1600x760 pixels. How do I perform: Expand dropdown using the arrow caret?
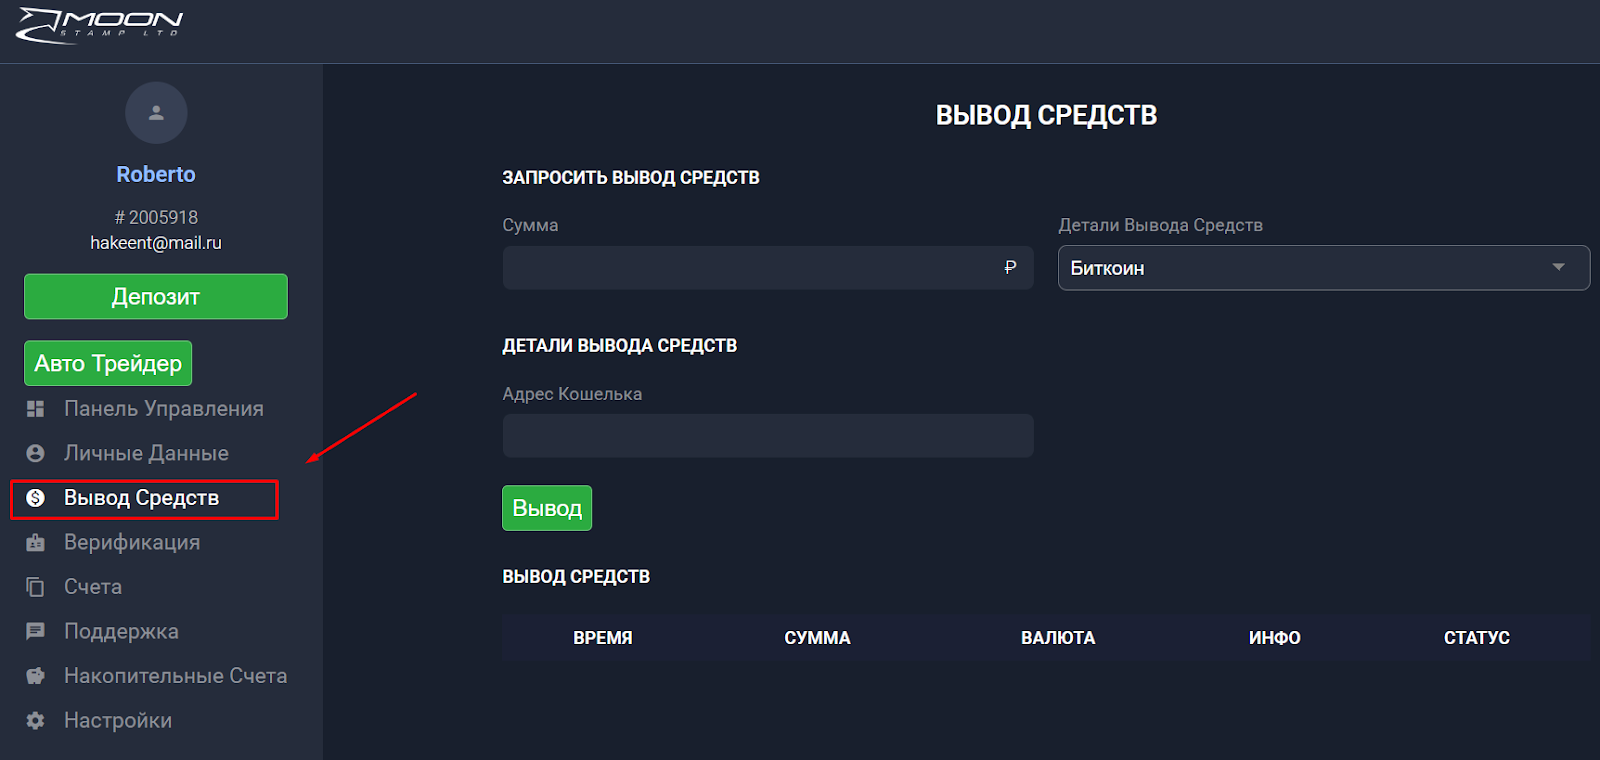pyautogui.click(x=1558, y=267)
